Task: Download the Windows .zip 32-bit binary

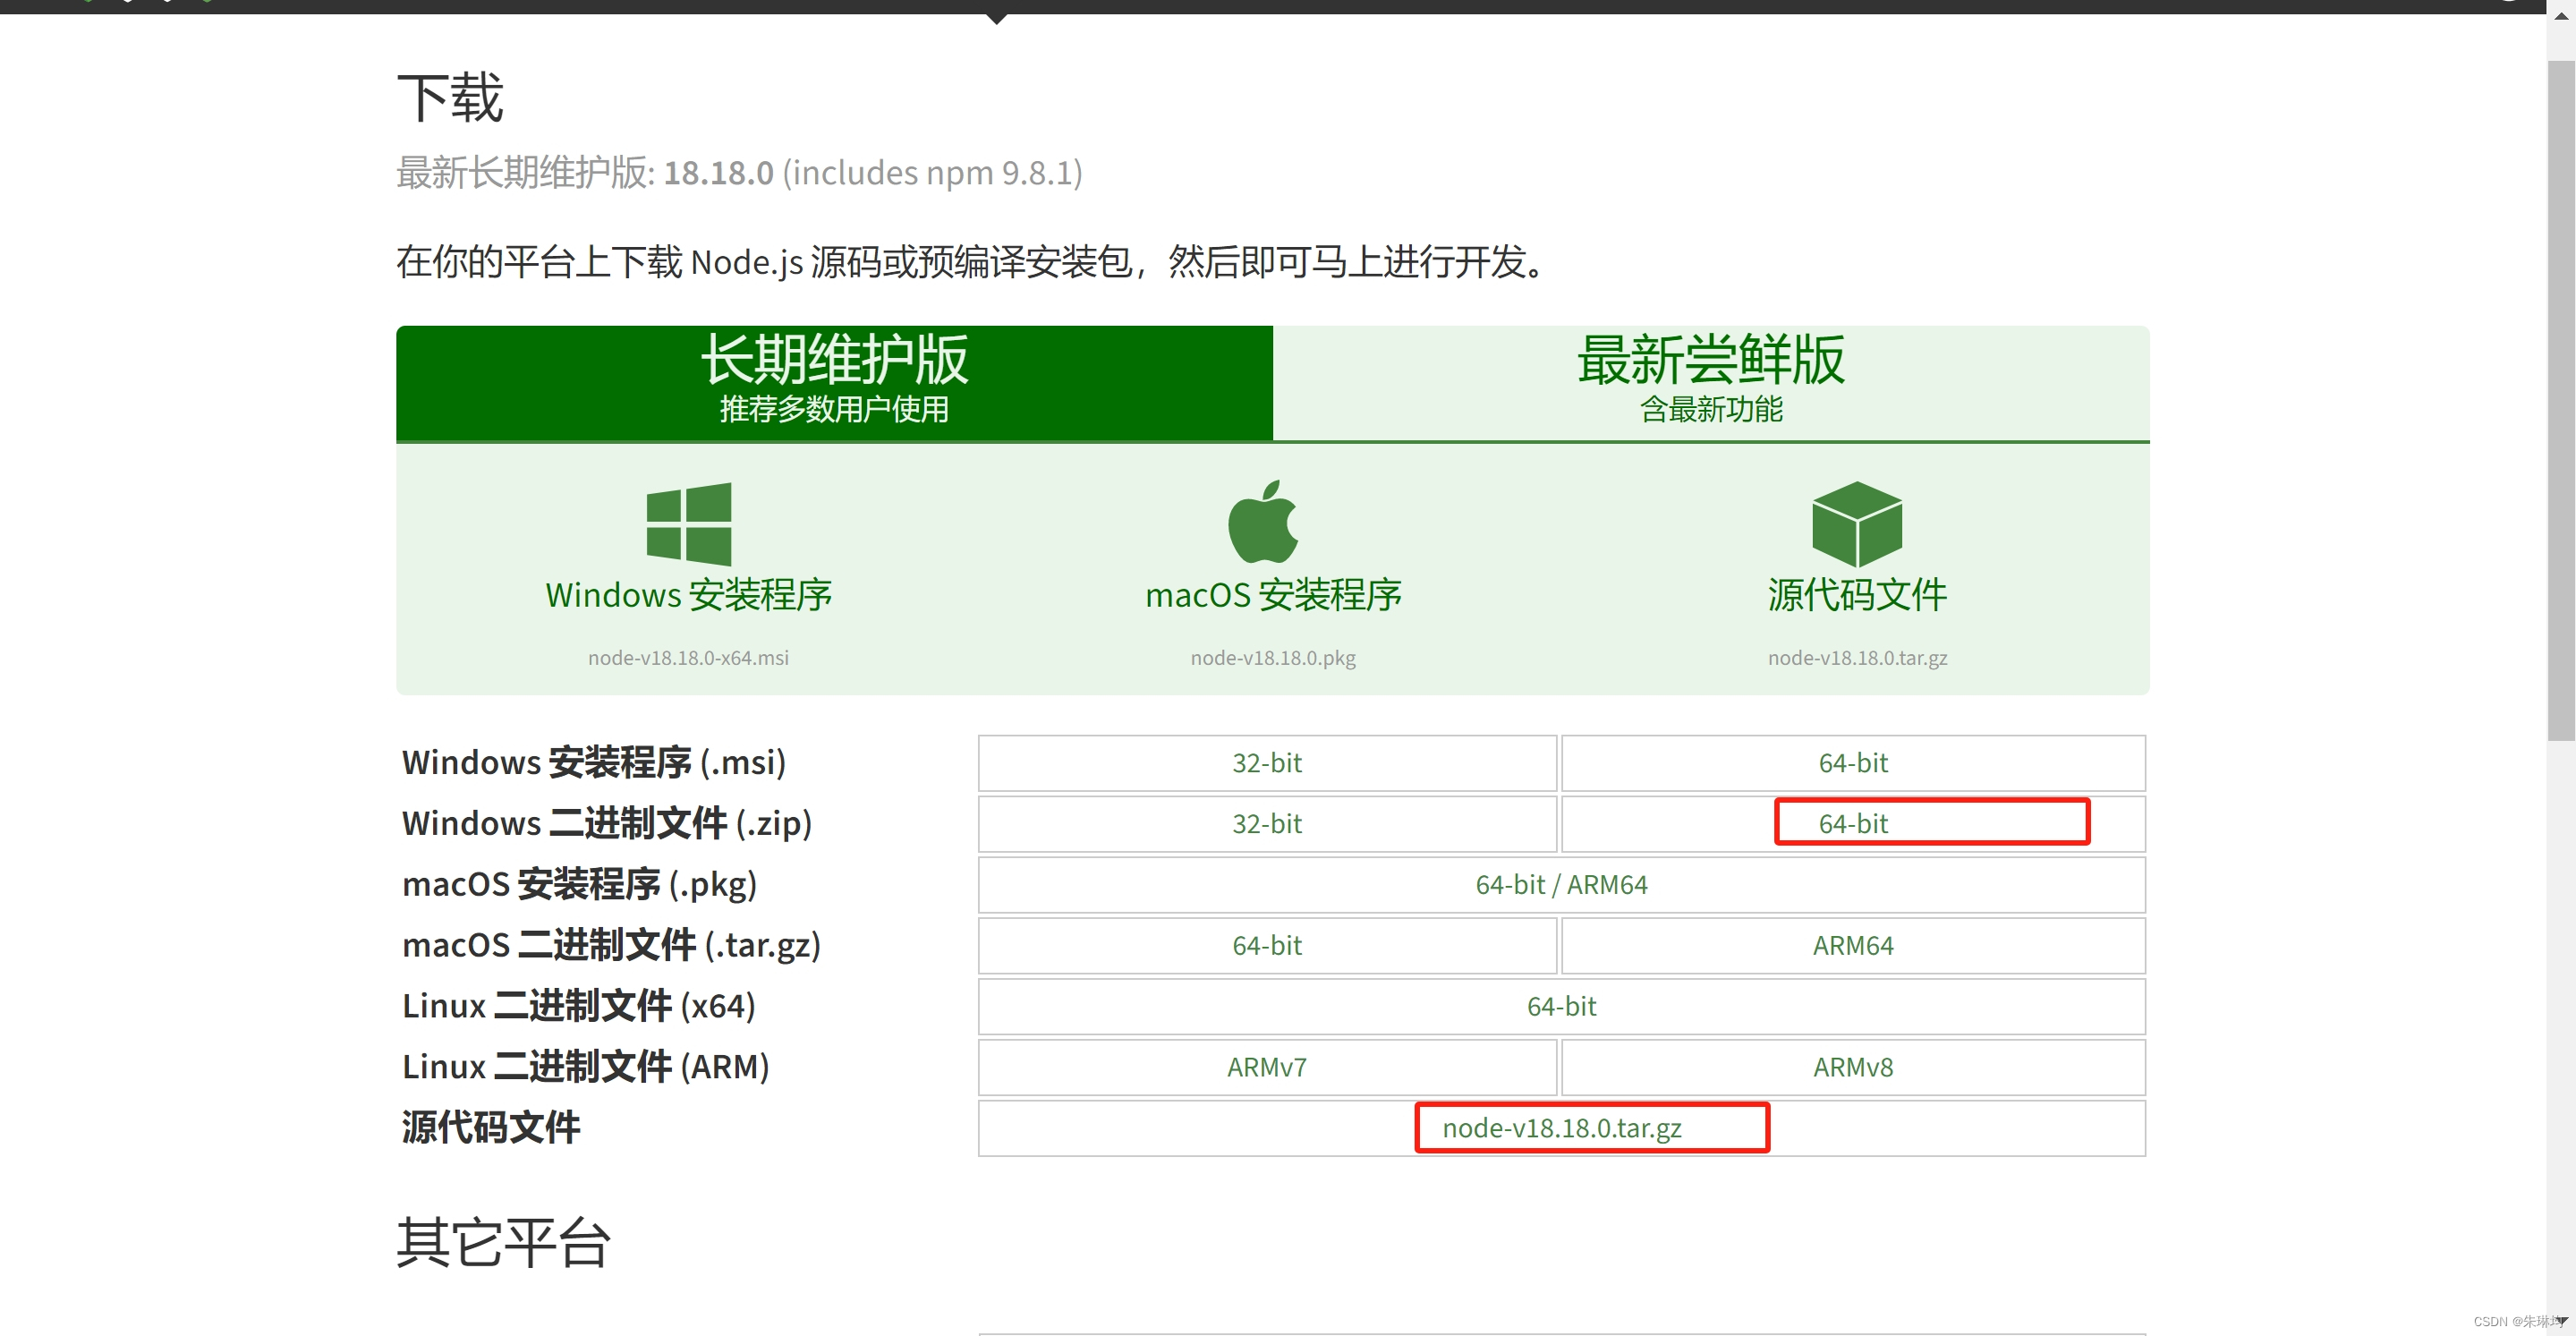Action: [1267, 824]
